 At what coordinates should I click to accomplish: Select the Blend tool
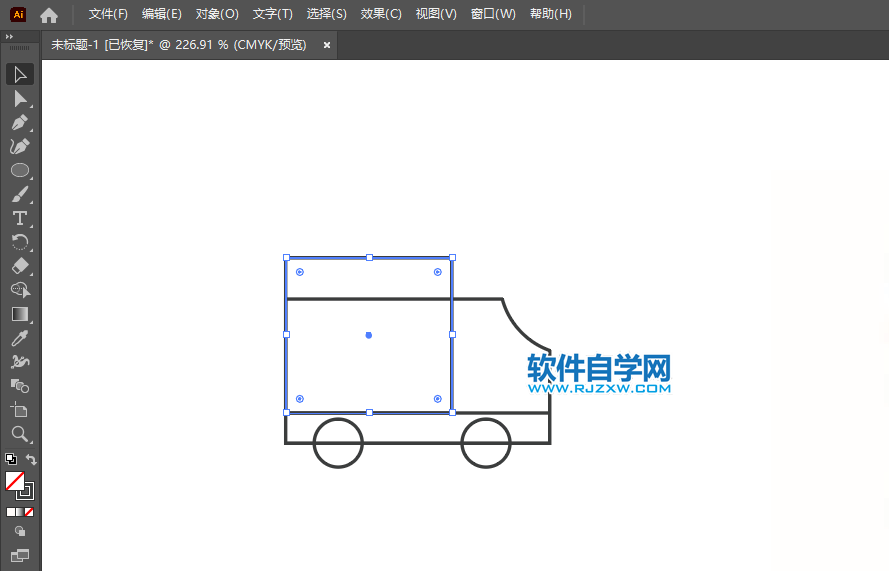[x=20, y=386]
